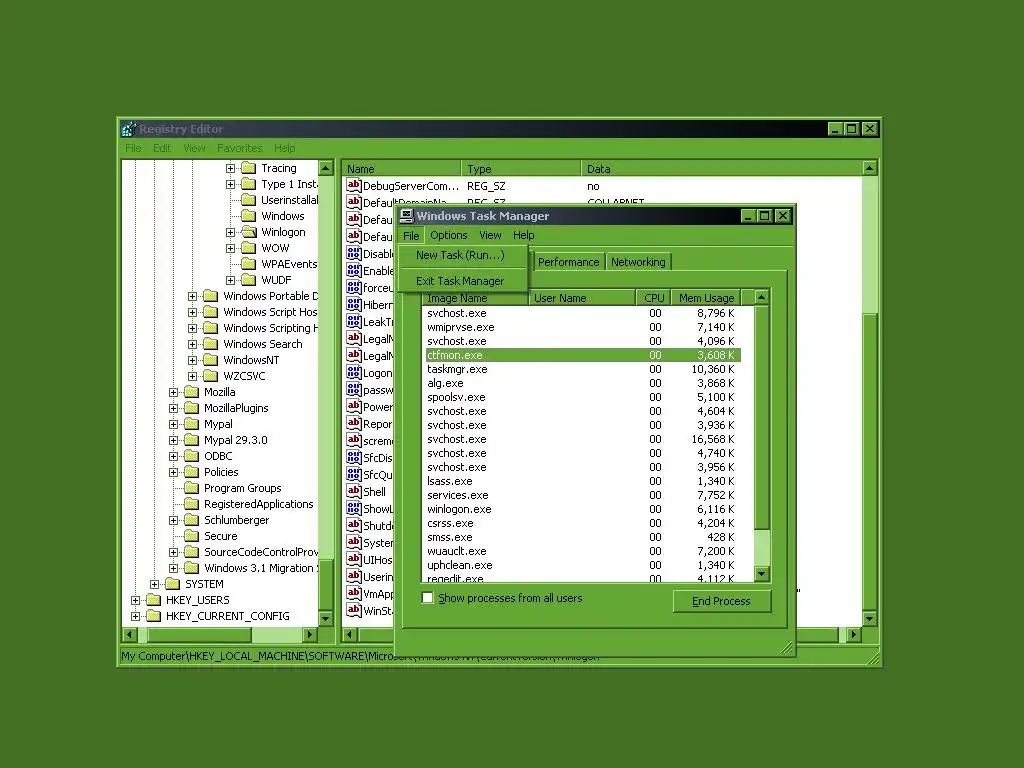Viewport: 1024px width, 768px height.
Task: Click the Hibern DWORD value icon
Action: tap(354, 304)
